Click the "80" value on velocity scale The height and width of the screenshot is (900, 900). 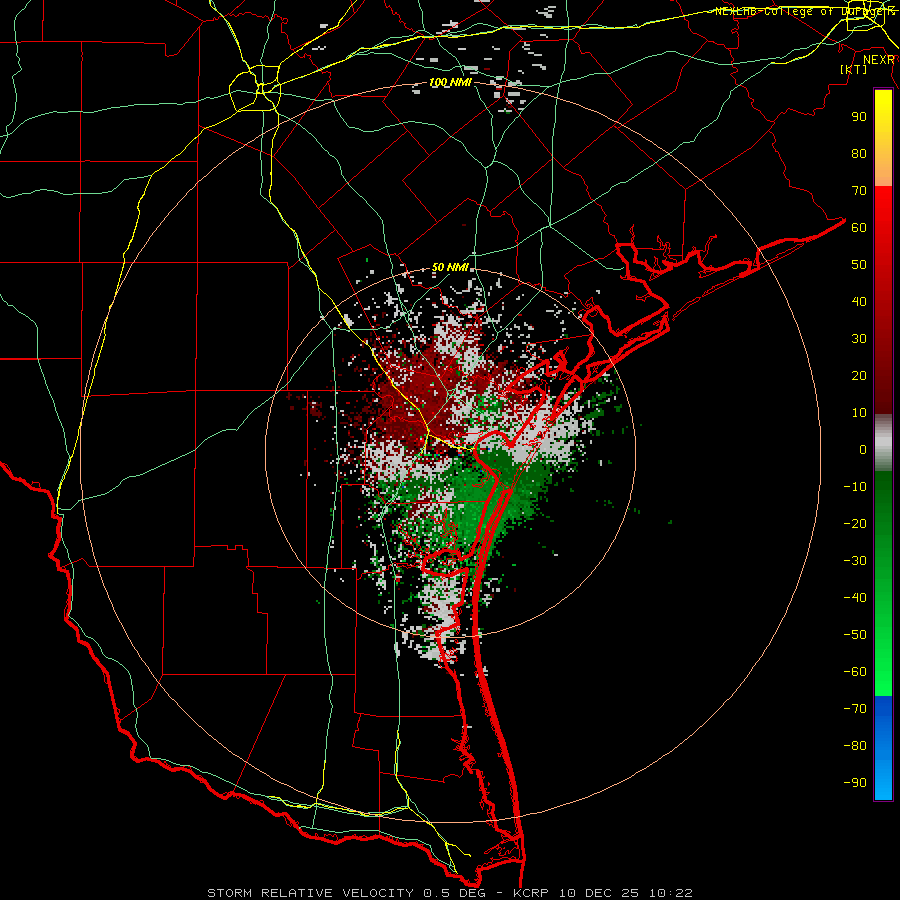click(859, 154)
